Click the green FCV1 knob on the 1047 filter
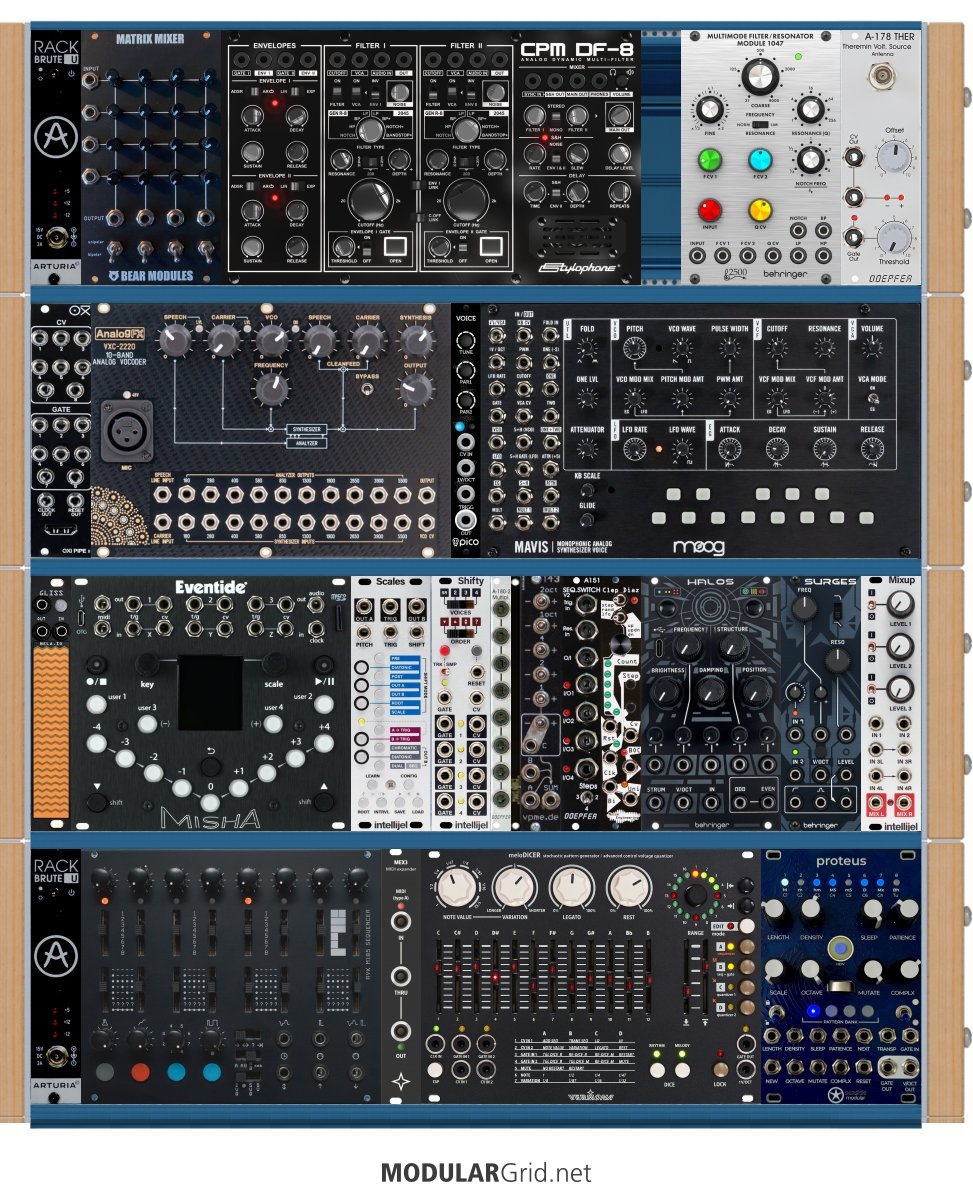Image resolution: width=973 pixels, height=1194 pixels. click(710, 160)
